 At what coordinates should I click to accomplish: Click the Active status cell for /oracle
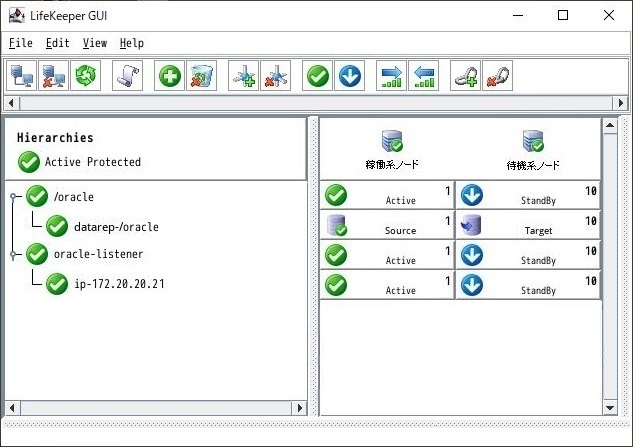point(387,195)
